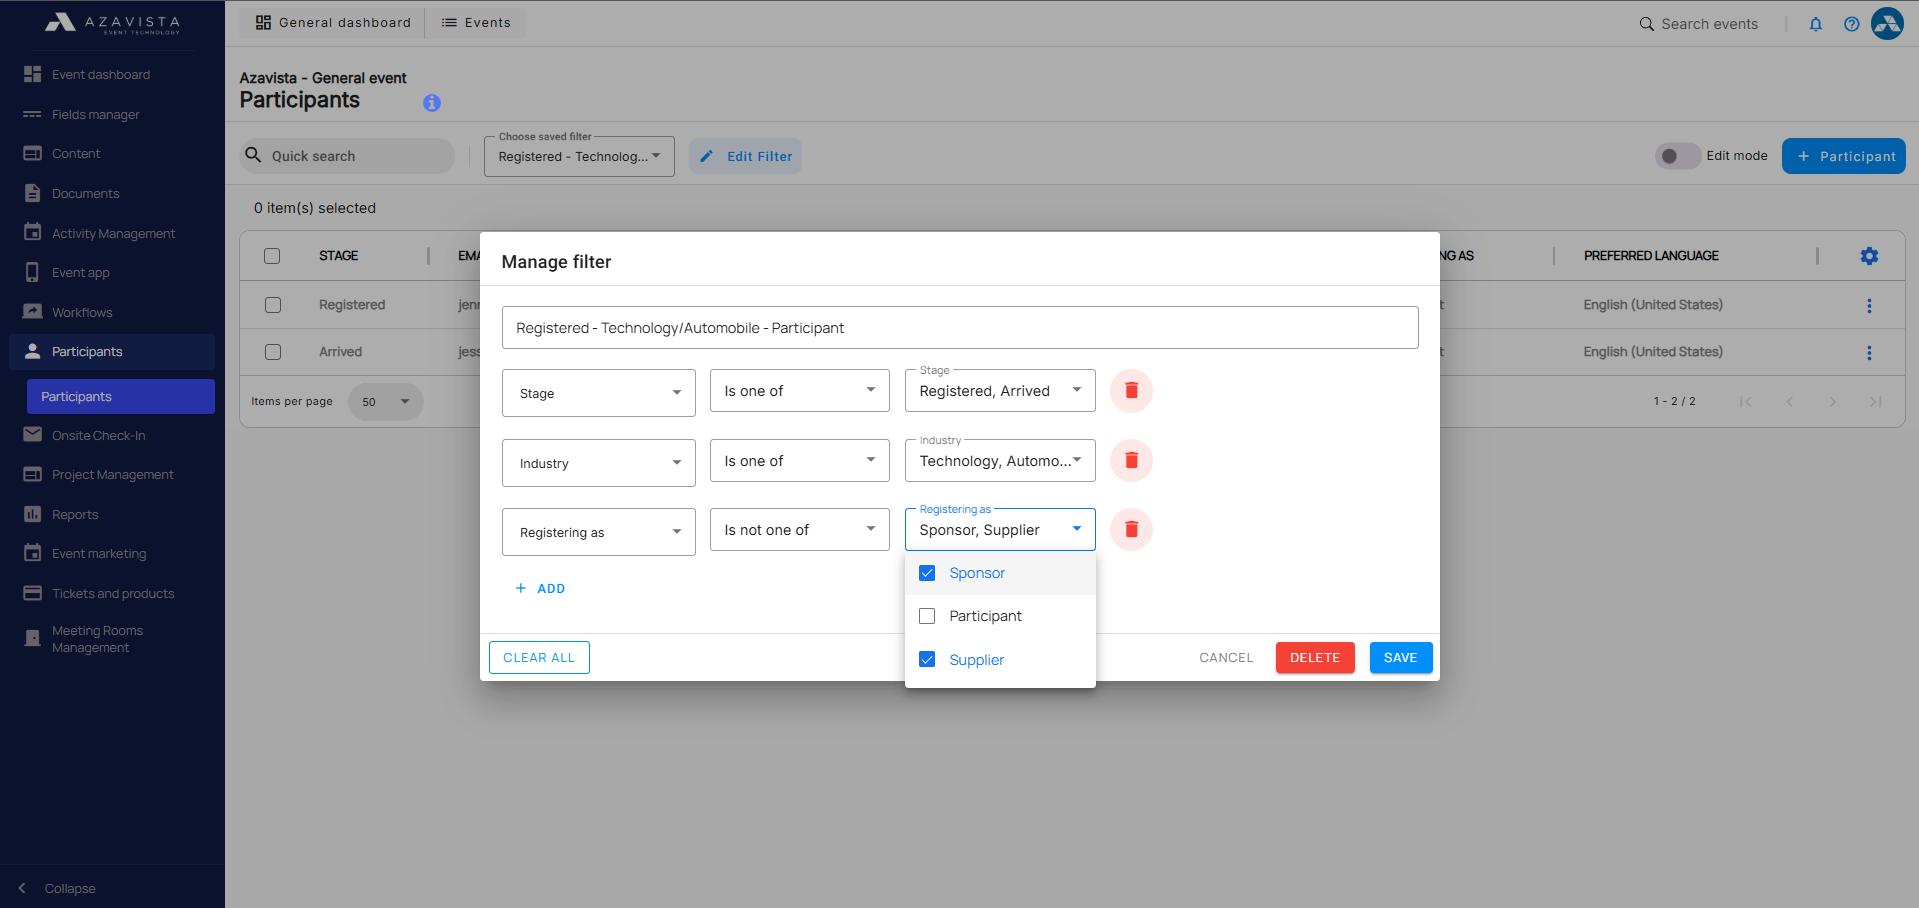Open the Industry field dropdown
1919x908 pixels.
click(598, 463)
